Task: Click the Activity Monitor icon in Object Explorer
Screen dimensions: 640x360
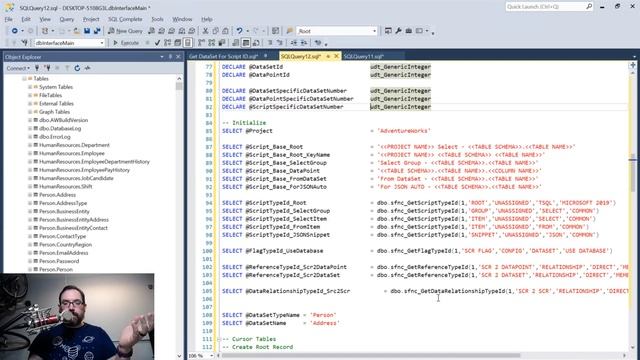Action: 87,68
